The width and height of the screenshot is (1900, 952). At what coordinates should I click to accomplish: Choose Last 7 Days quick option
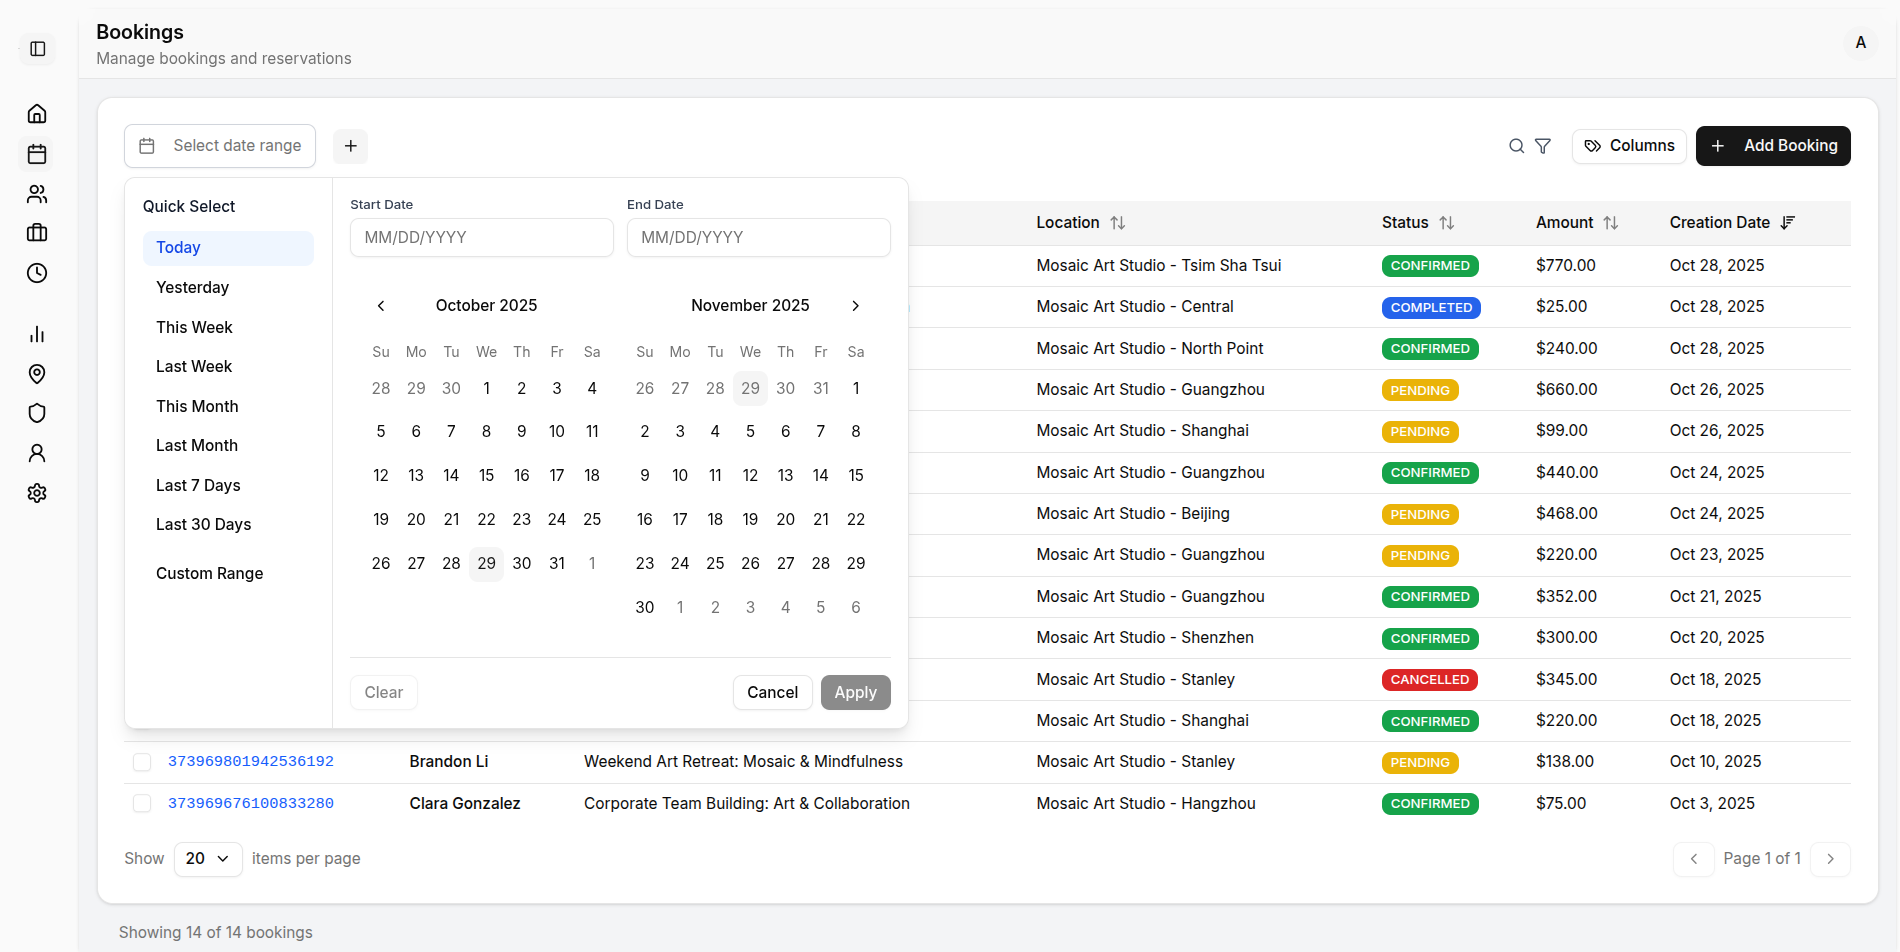click(x=198, y=485)
